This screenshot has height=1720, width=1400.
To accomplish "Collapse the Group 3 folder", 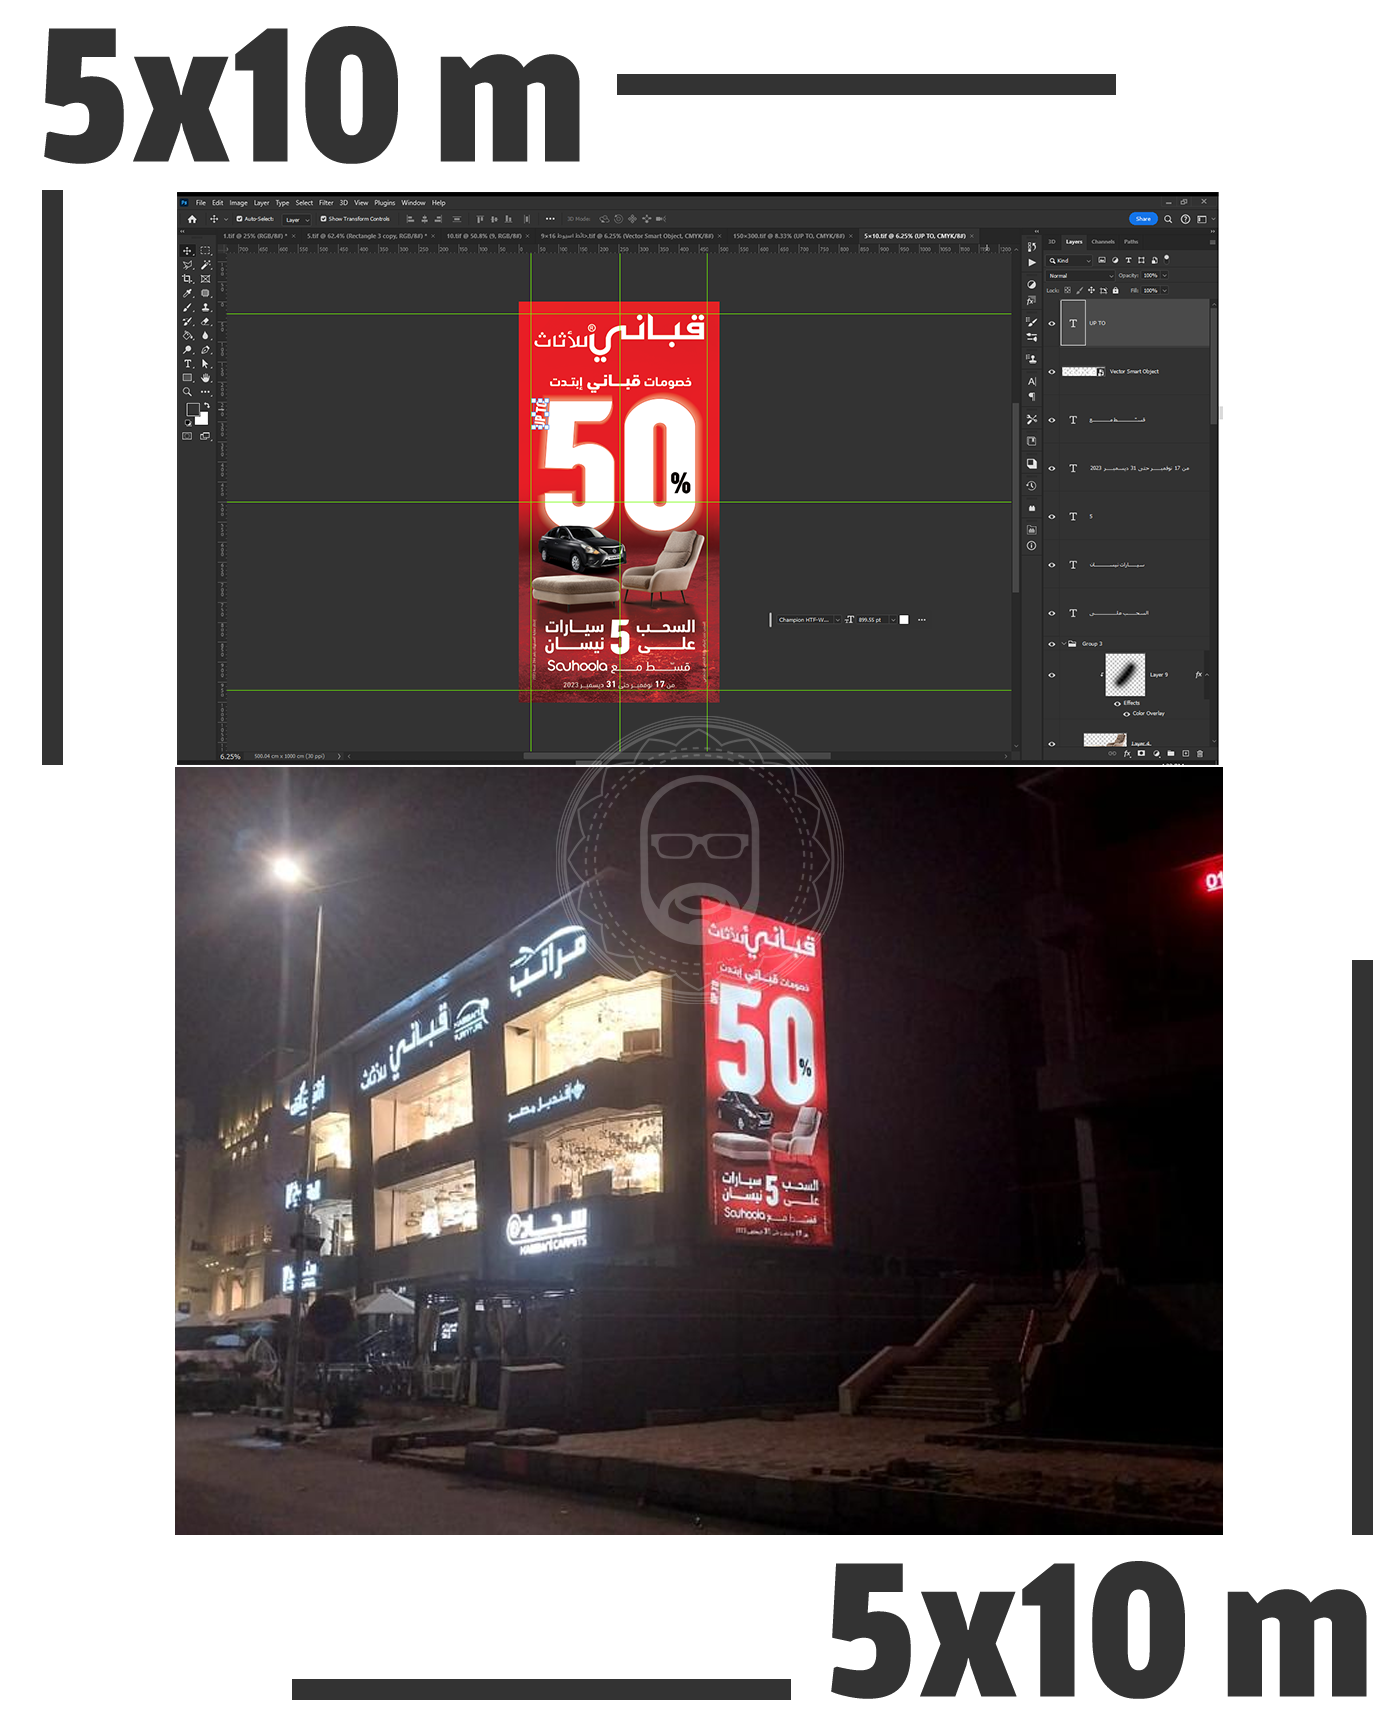I will [x=1063, y=643].
